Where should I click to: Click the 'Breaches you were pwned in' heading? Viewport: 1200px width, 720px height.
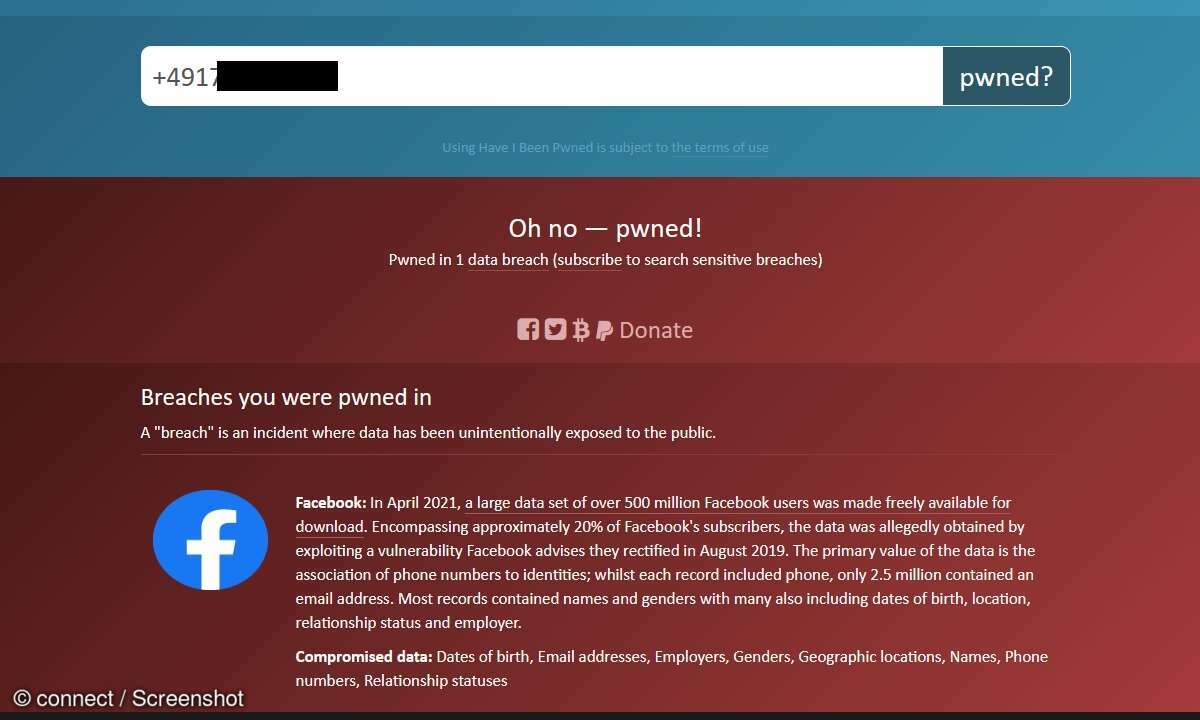pyautogui.click(x=286, y=397)
